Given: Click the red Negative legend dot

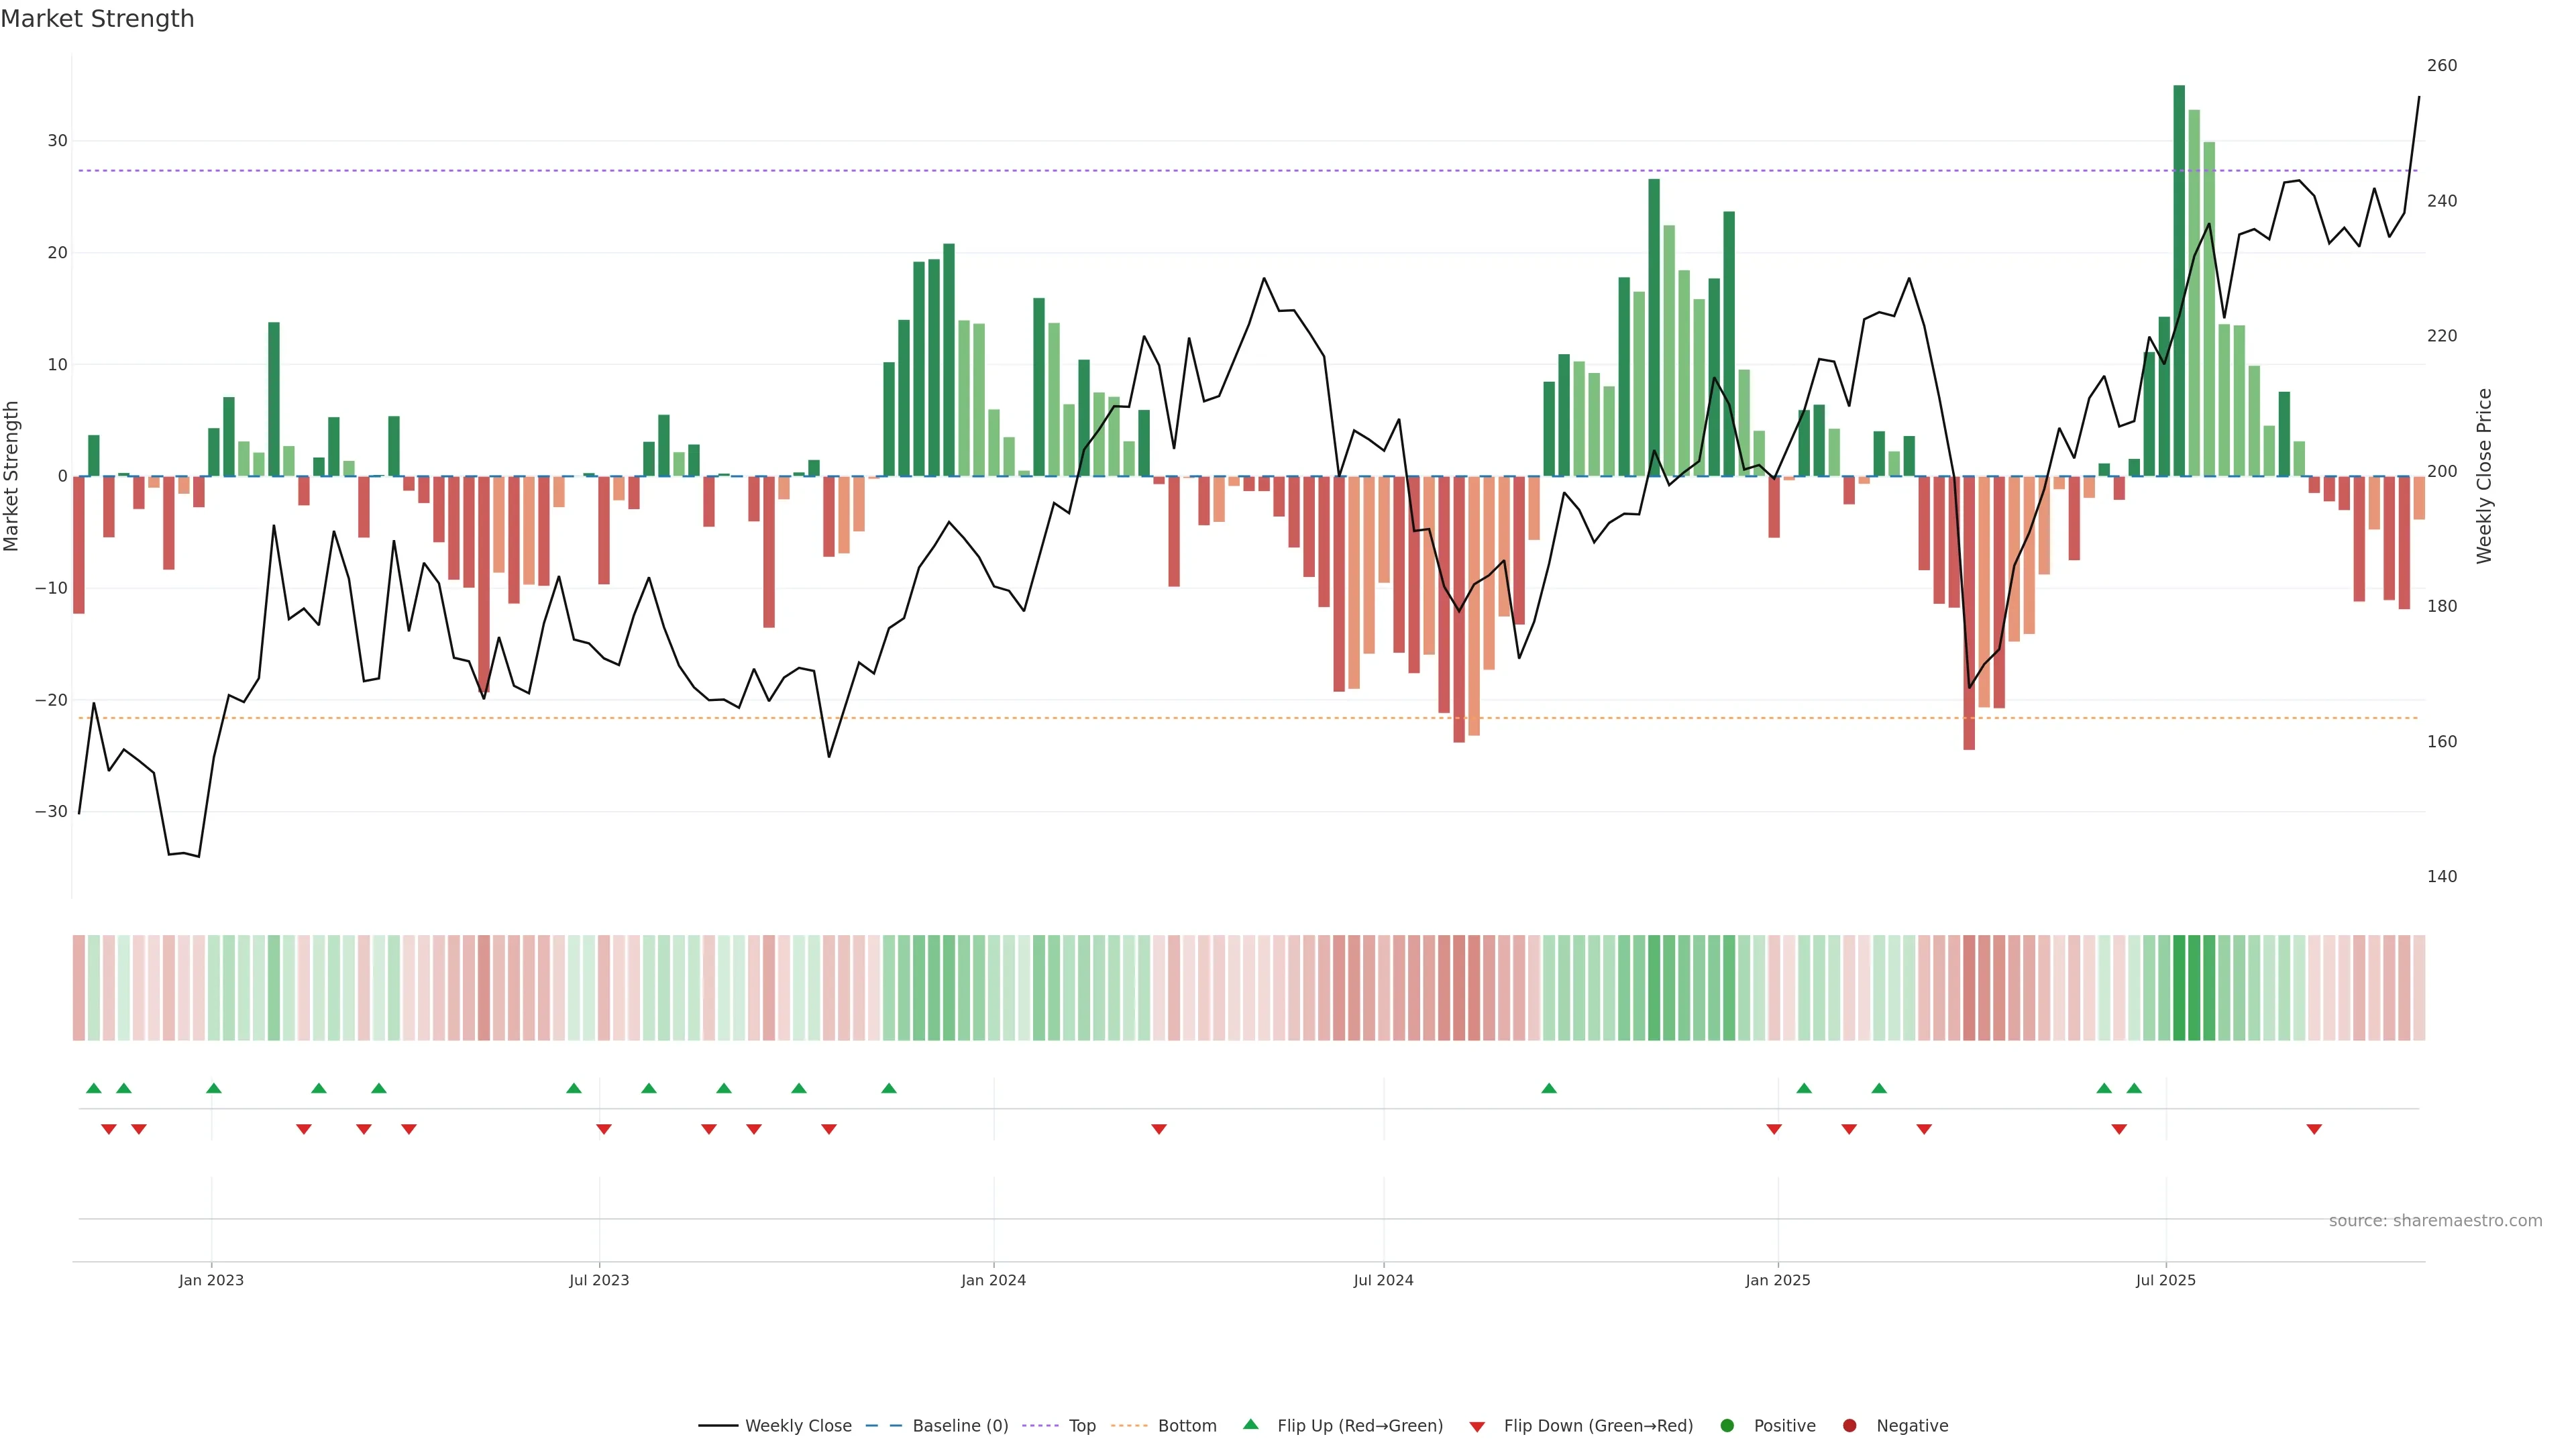Looking at the screenshot, I should click(x=1849, y=1426).
